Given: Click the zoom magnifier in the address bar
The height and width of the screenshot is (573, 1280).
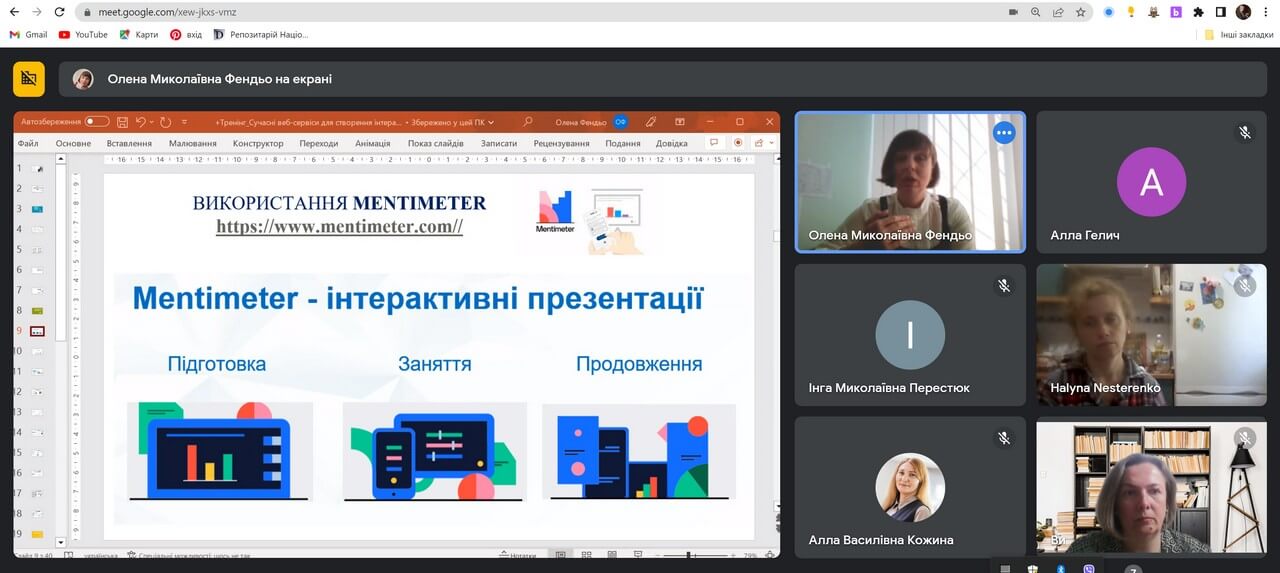Looking at the screenshot, I should point(1035,12).
